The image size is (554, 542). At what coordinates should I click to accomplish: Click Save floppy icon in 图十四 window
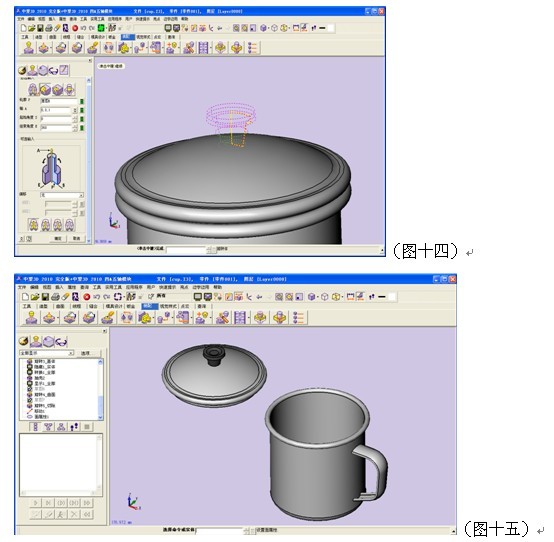pos(40,28)
